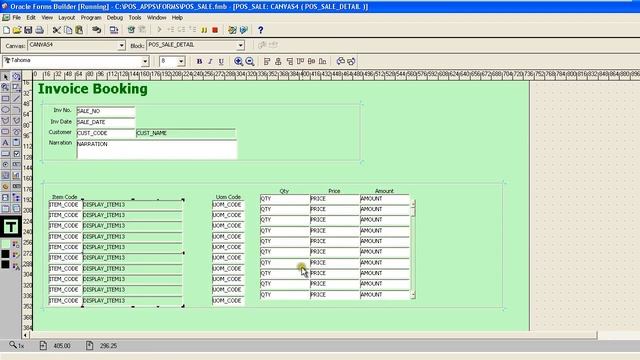Image resolution: width=640 pixels, height=360 pixels.
Task: Click the Help question mark icon
Action: point(260,30)
